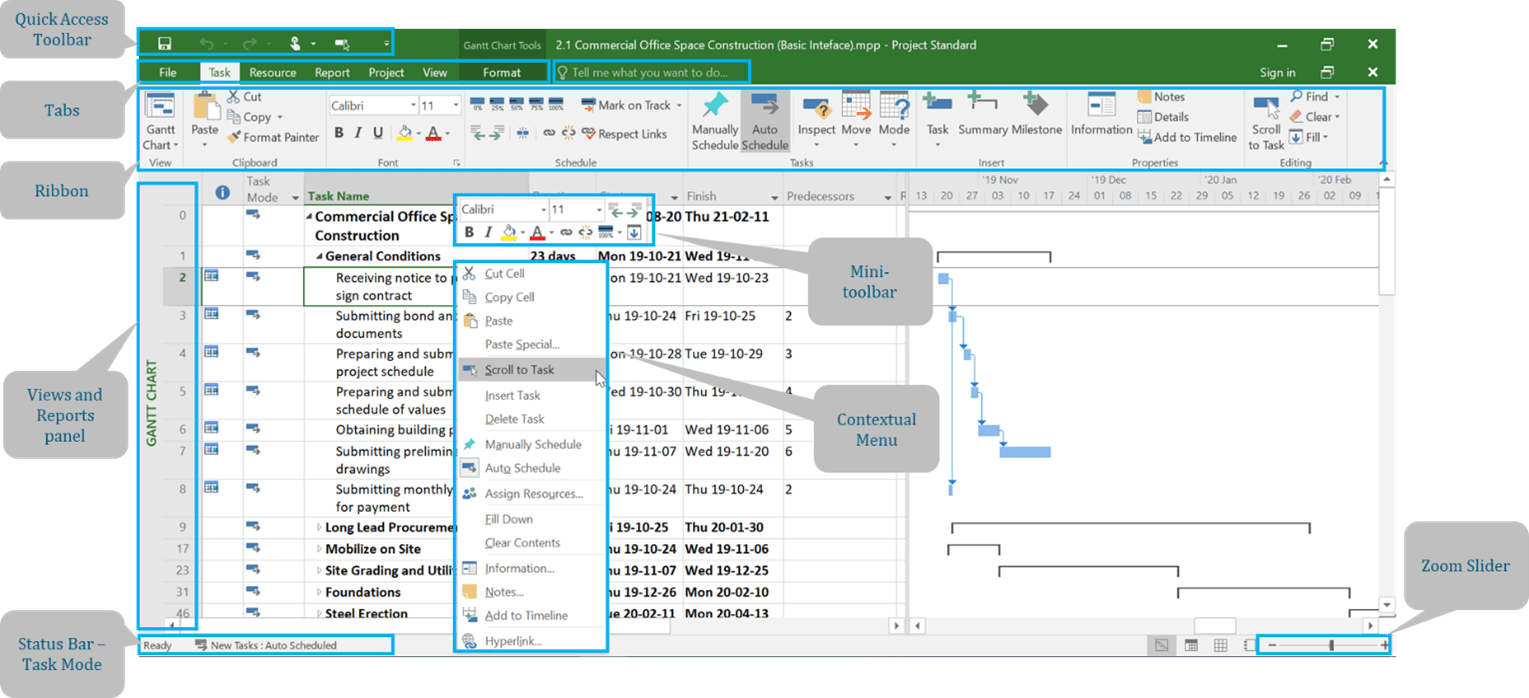This screenshot has height=698, width=1529.
Task: Click the 50% complete progress icon
Action: (517, 105)
